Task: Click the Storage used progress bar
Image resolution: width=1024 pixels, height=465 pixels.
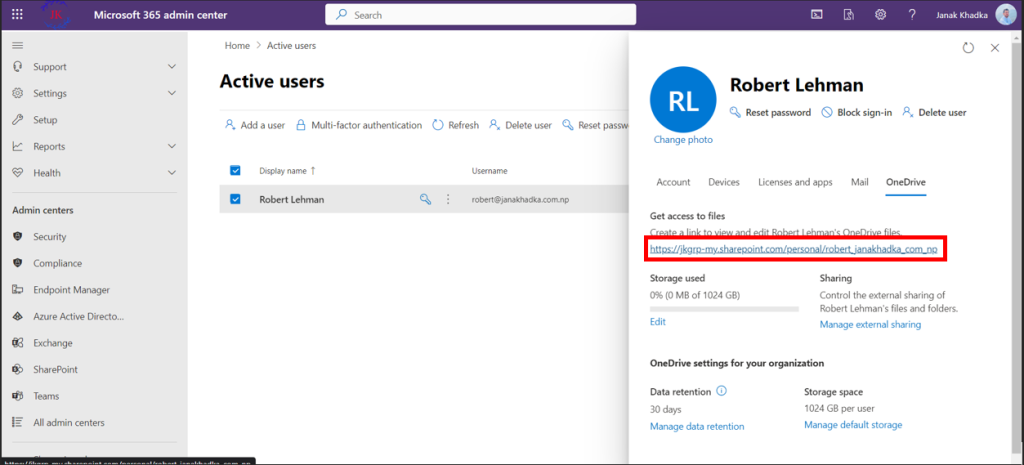Action: 724,309
